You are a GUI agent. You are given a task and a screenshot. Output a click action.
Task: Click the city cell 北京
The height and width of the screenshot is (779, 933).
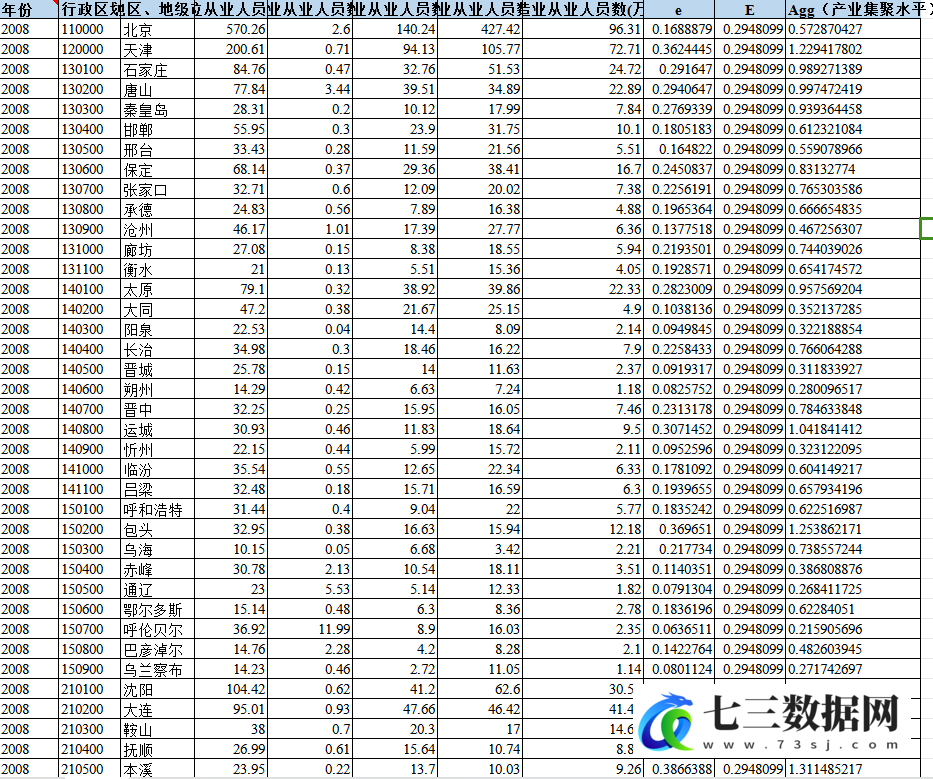(157, 29)
